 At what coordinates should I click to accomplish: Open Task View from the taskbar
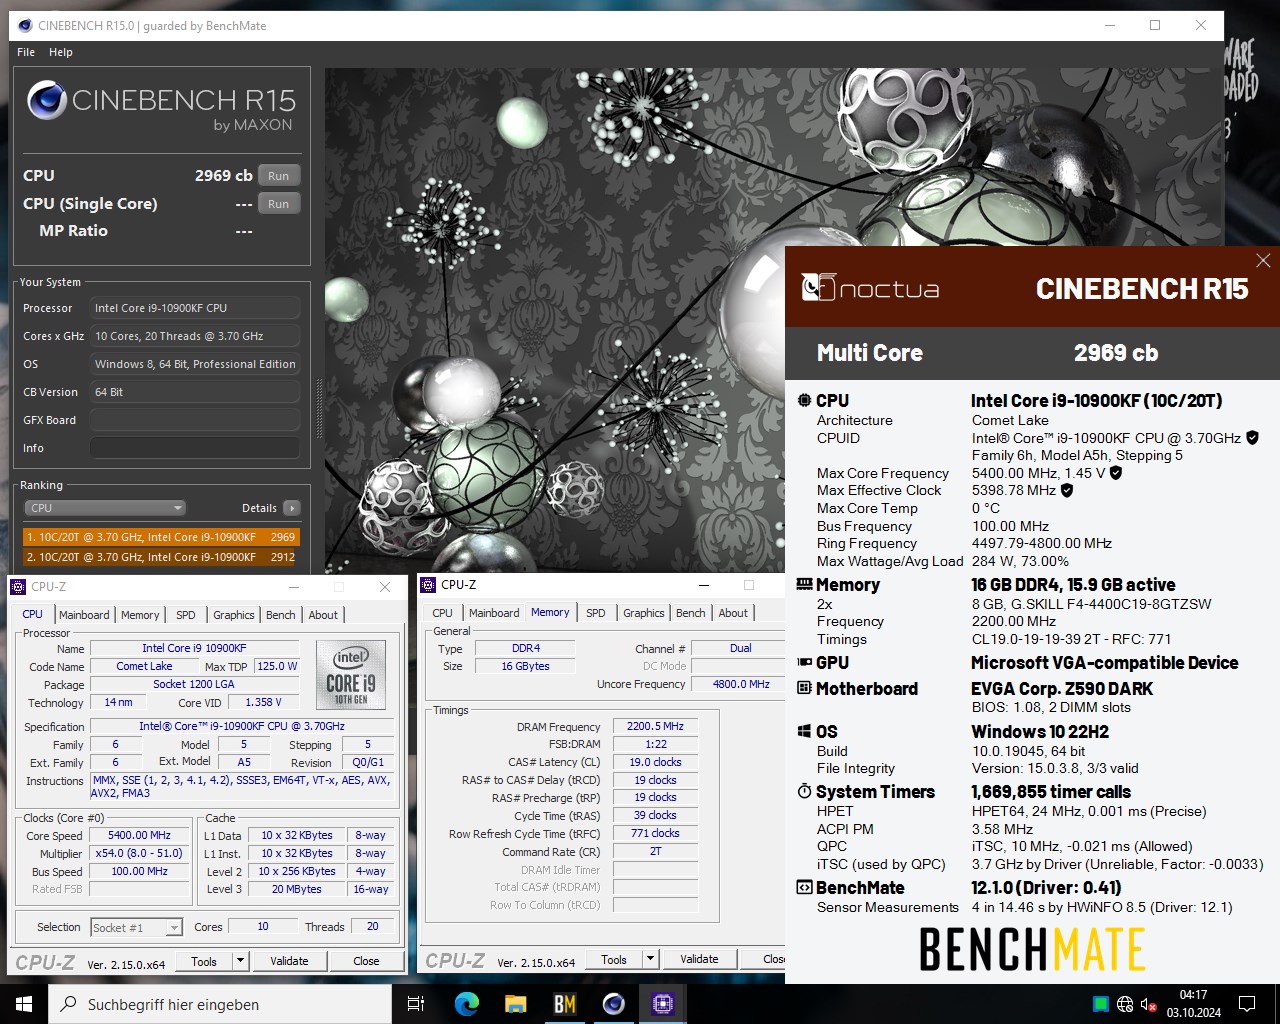tap(416, 1004)
